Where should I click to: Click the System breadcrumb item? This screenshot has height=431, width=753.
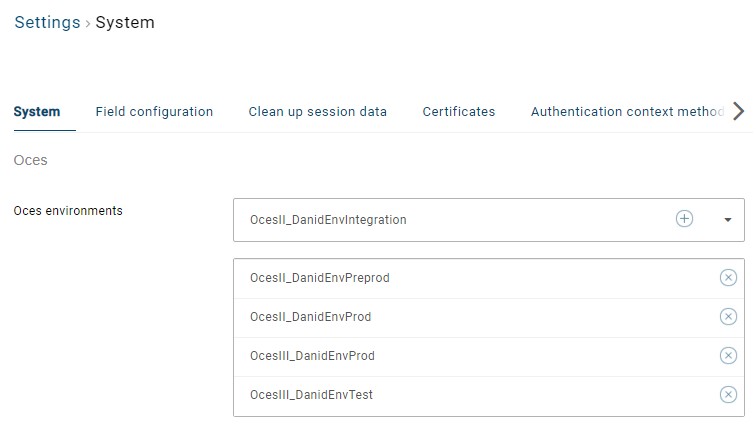(125, 22)
